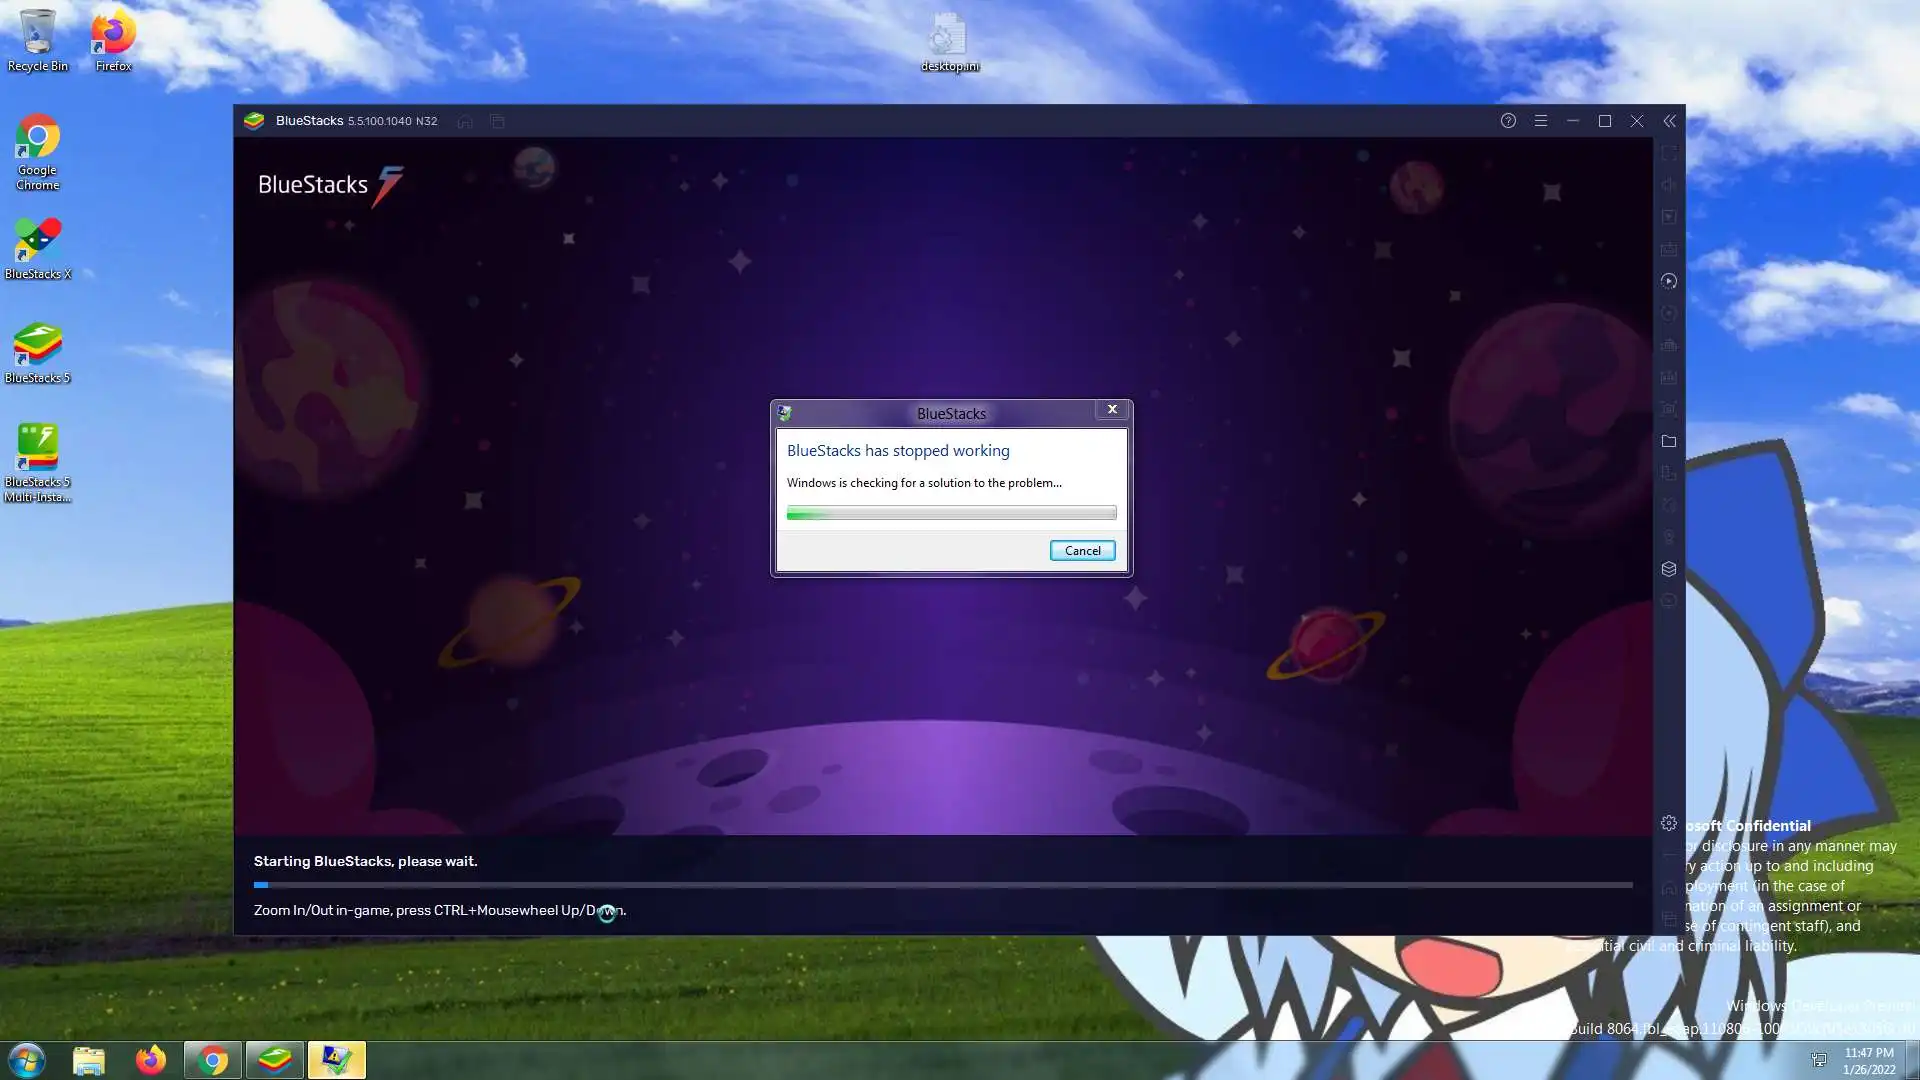Click the taskbar clock showing 11:47 PM
Screen dimensions: 1920x1080
1868,1060
